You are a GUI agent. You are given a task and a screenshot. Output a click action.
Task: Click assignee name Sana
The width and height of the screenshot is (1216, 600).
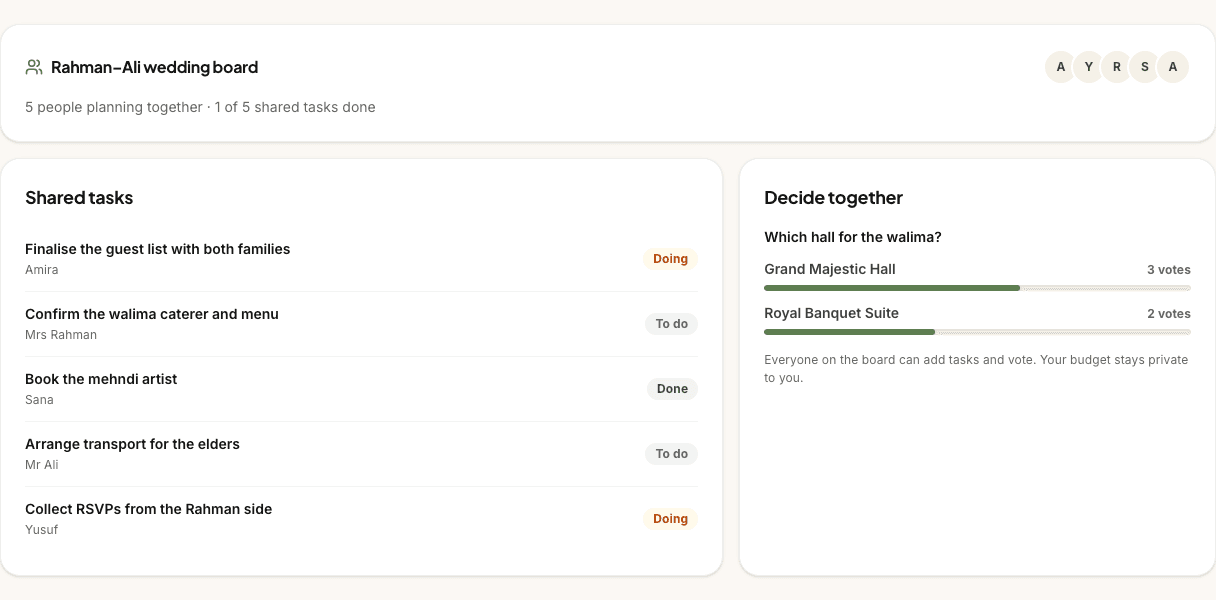pos(39,400)
